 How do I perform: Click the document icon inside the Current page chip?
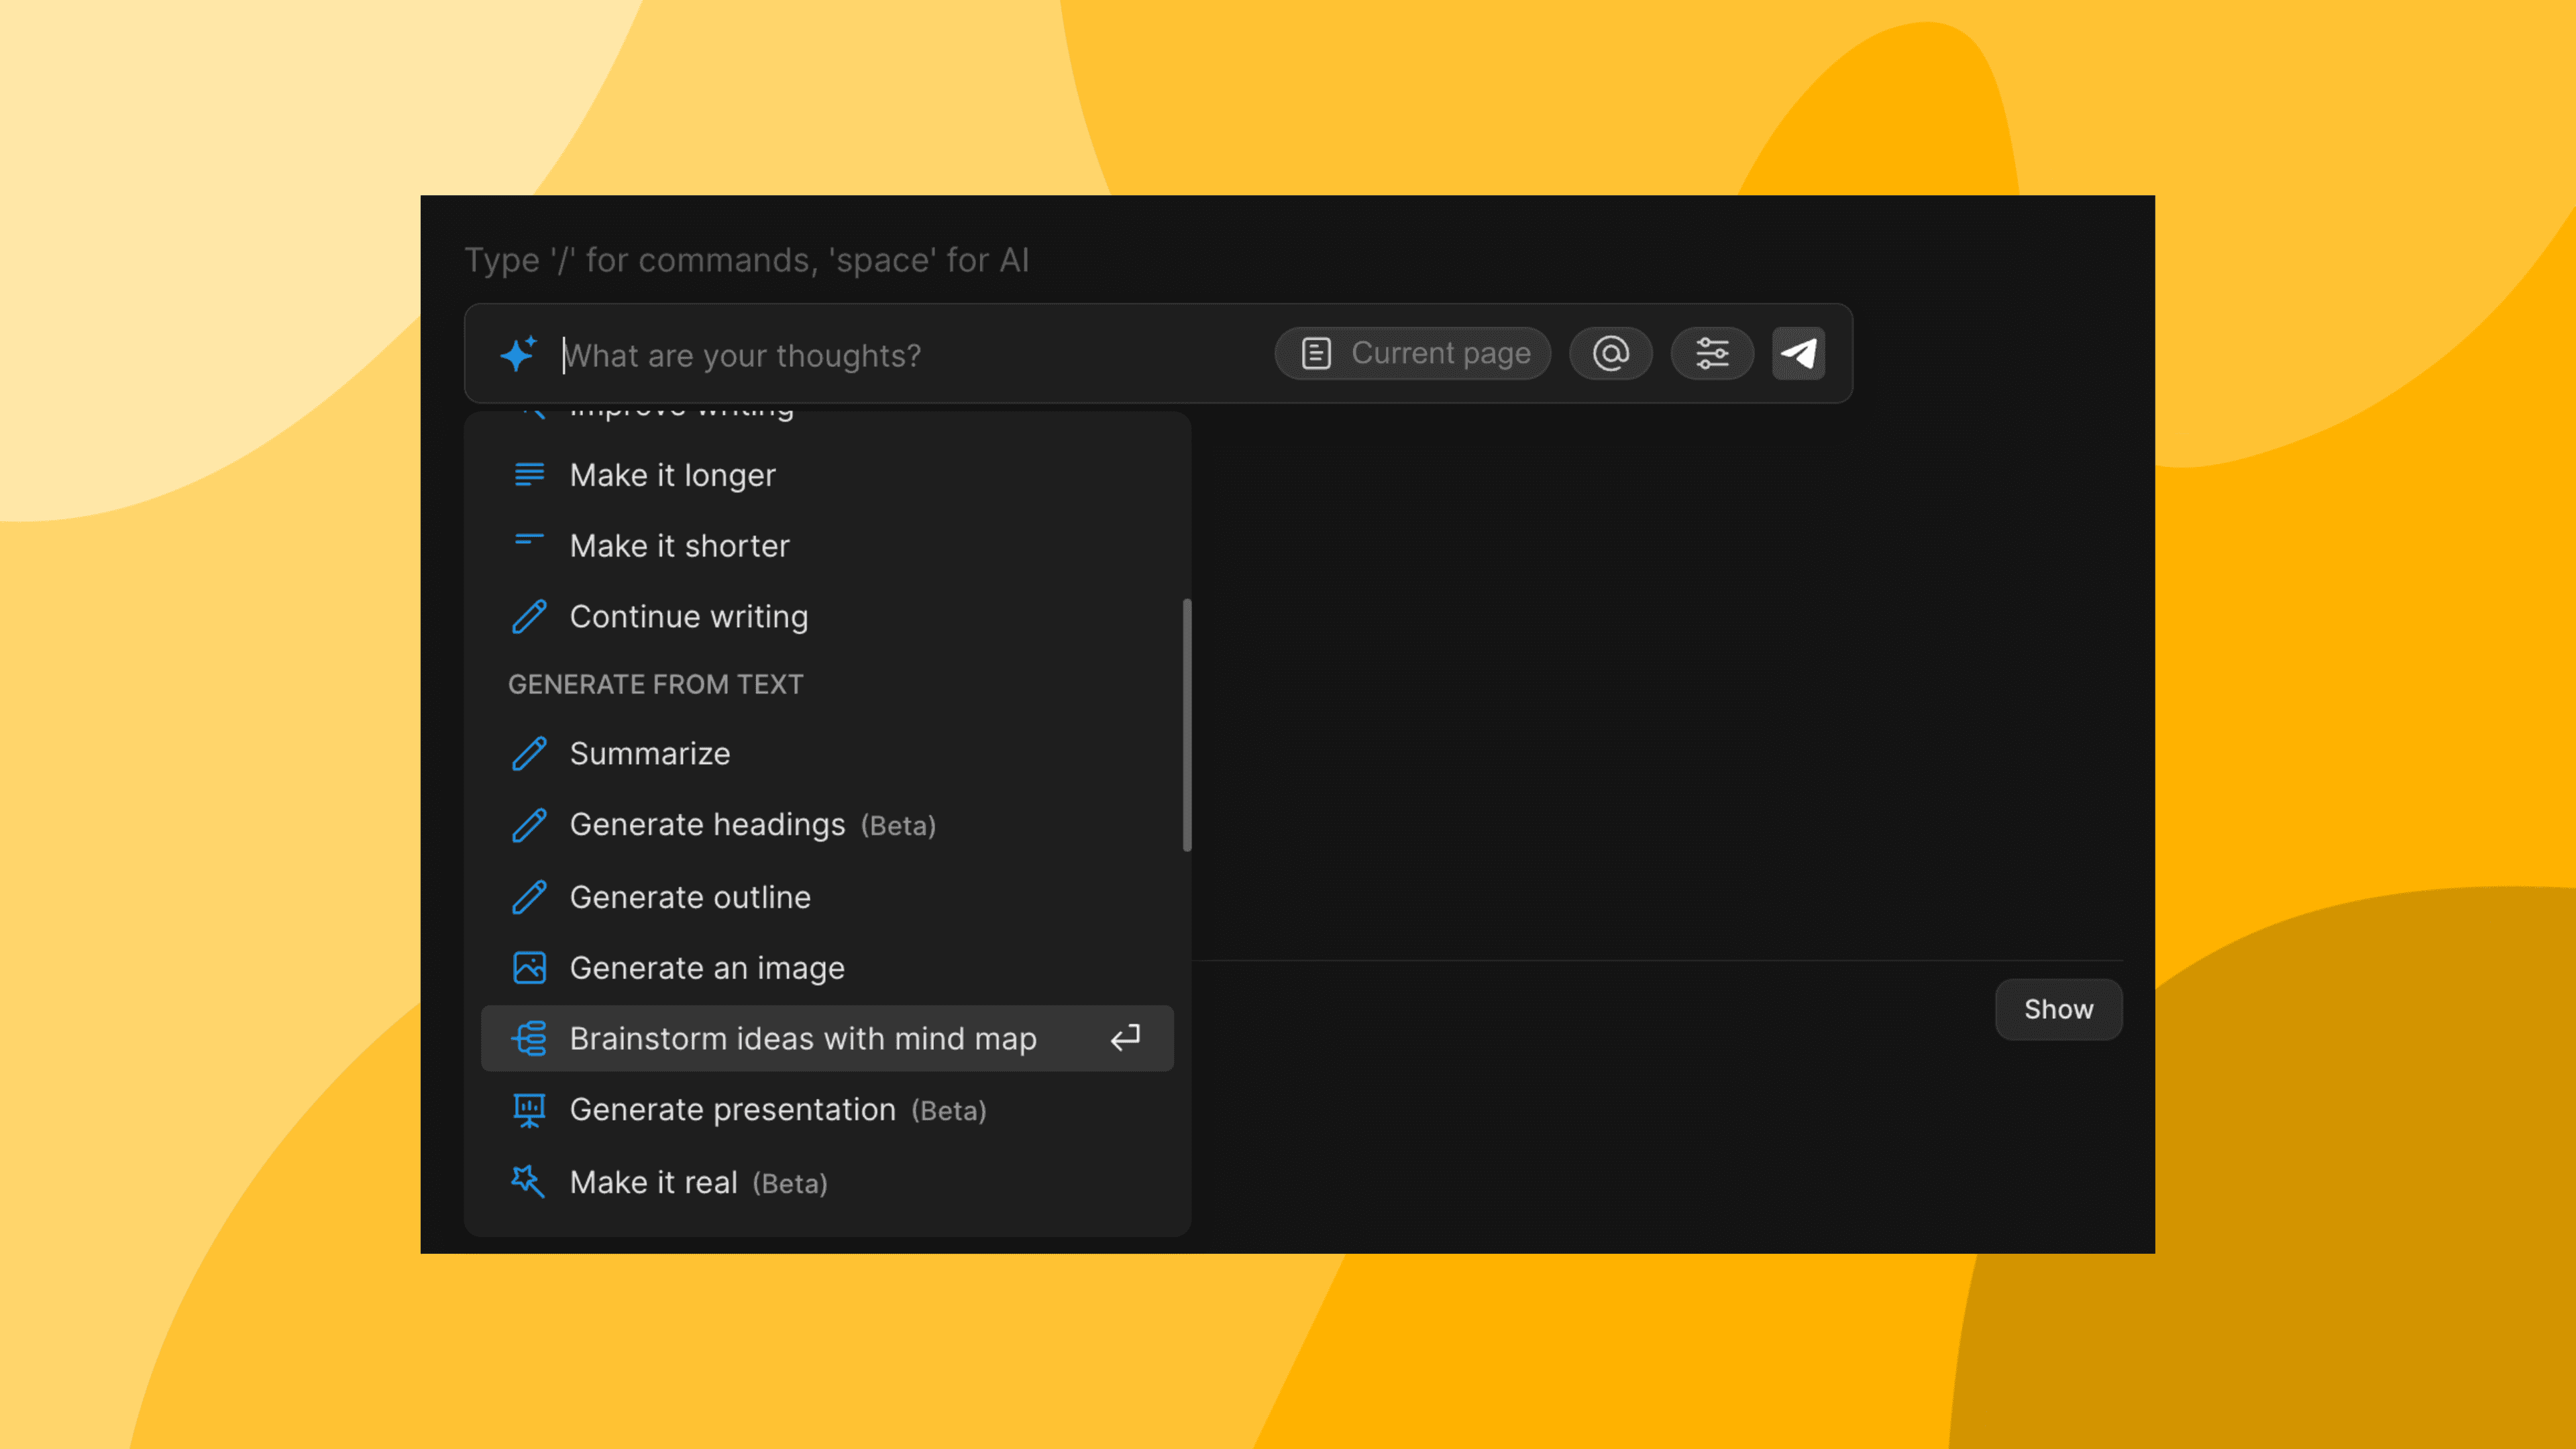point(1316,353)
